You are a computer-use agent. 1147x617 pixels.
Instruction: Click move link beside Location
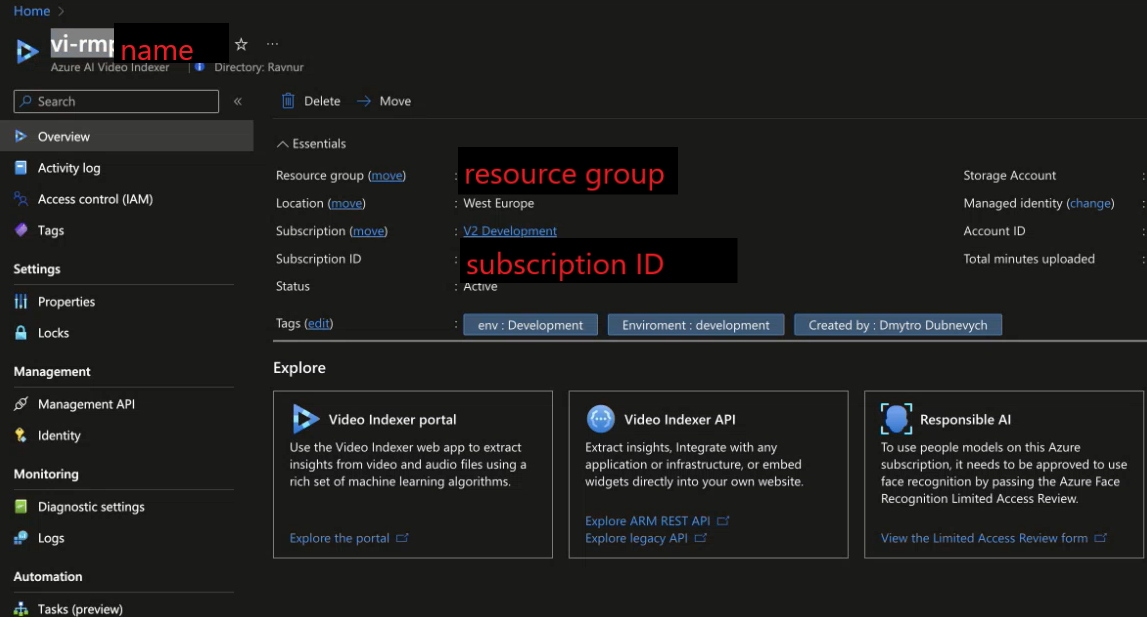[346, 203]
